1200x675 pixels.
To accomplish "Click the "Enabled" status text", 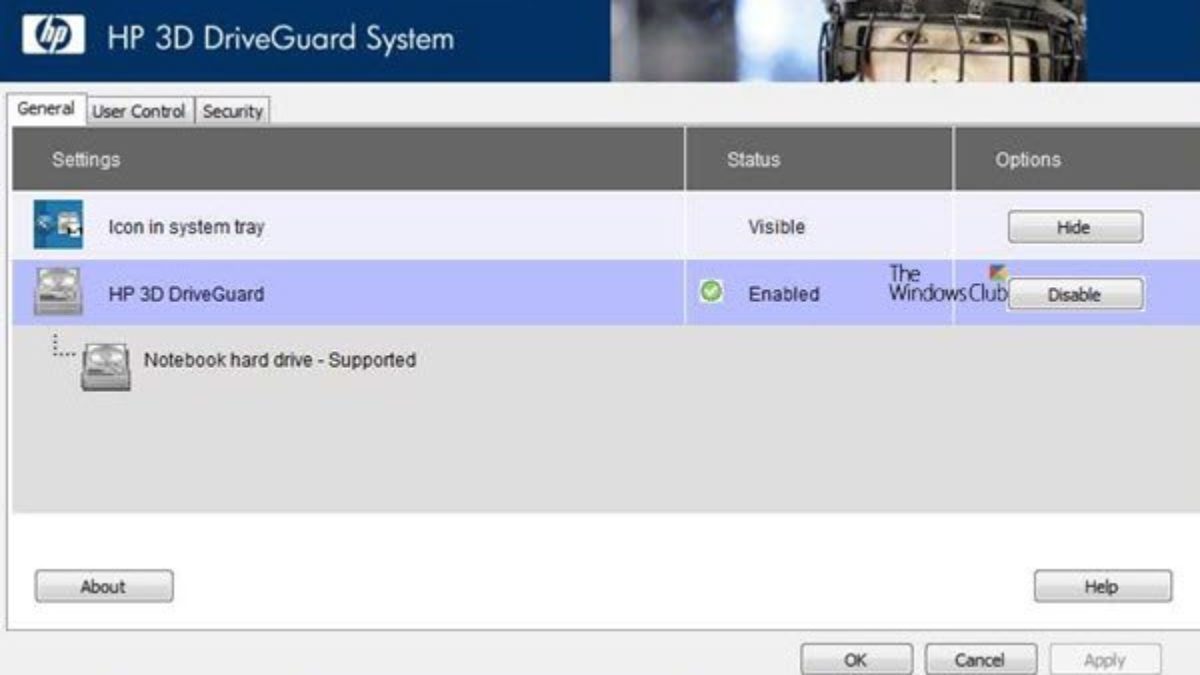I will tap(784, 294).
